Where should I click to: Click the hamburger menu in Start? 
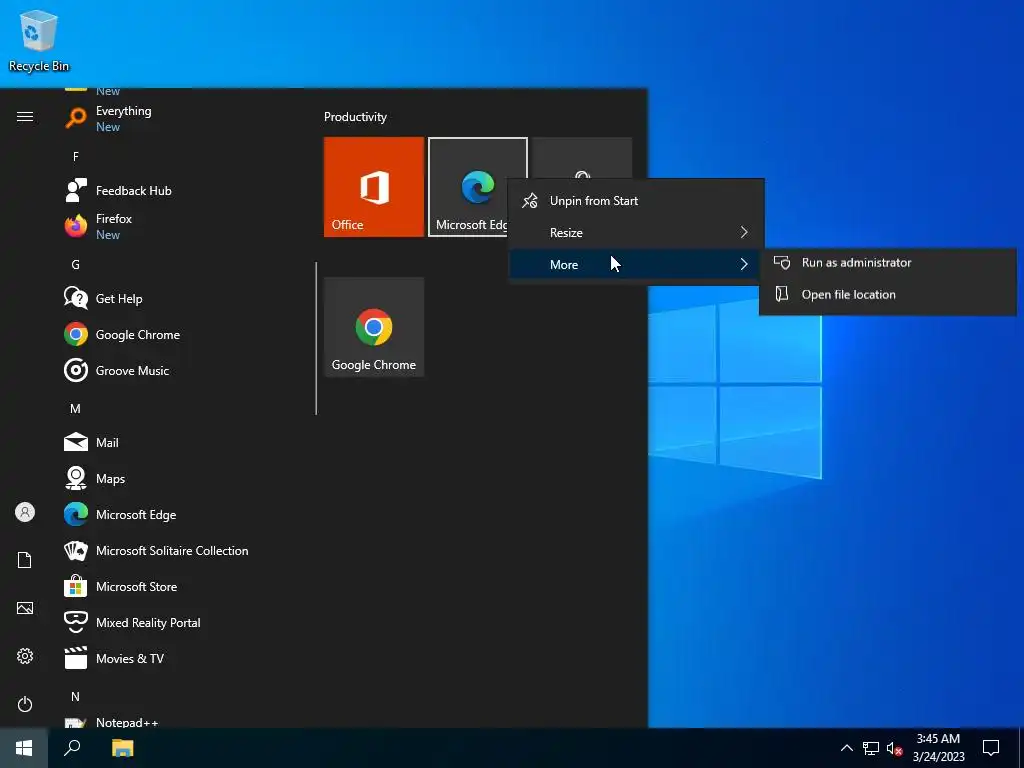point(25,117)
